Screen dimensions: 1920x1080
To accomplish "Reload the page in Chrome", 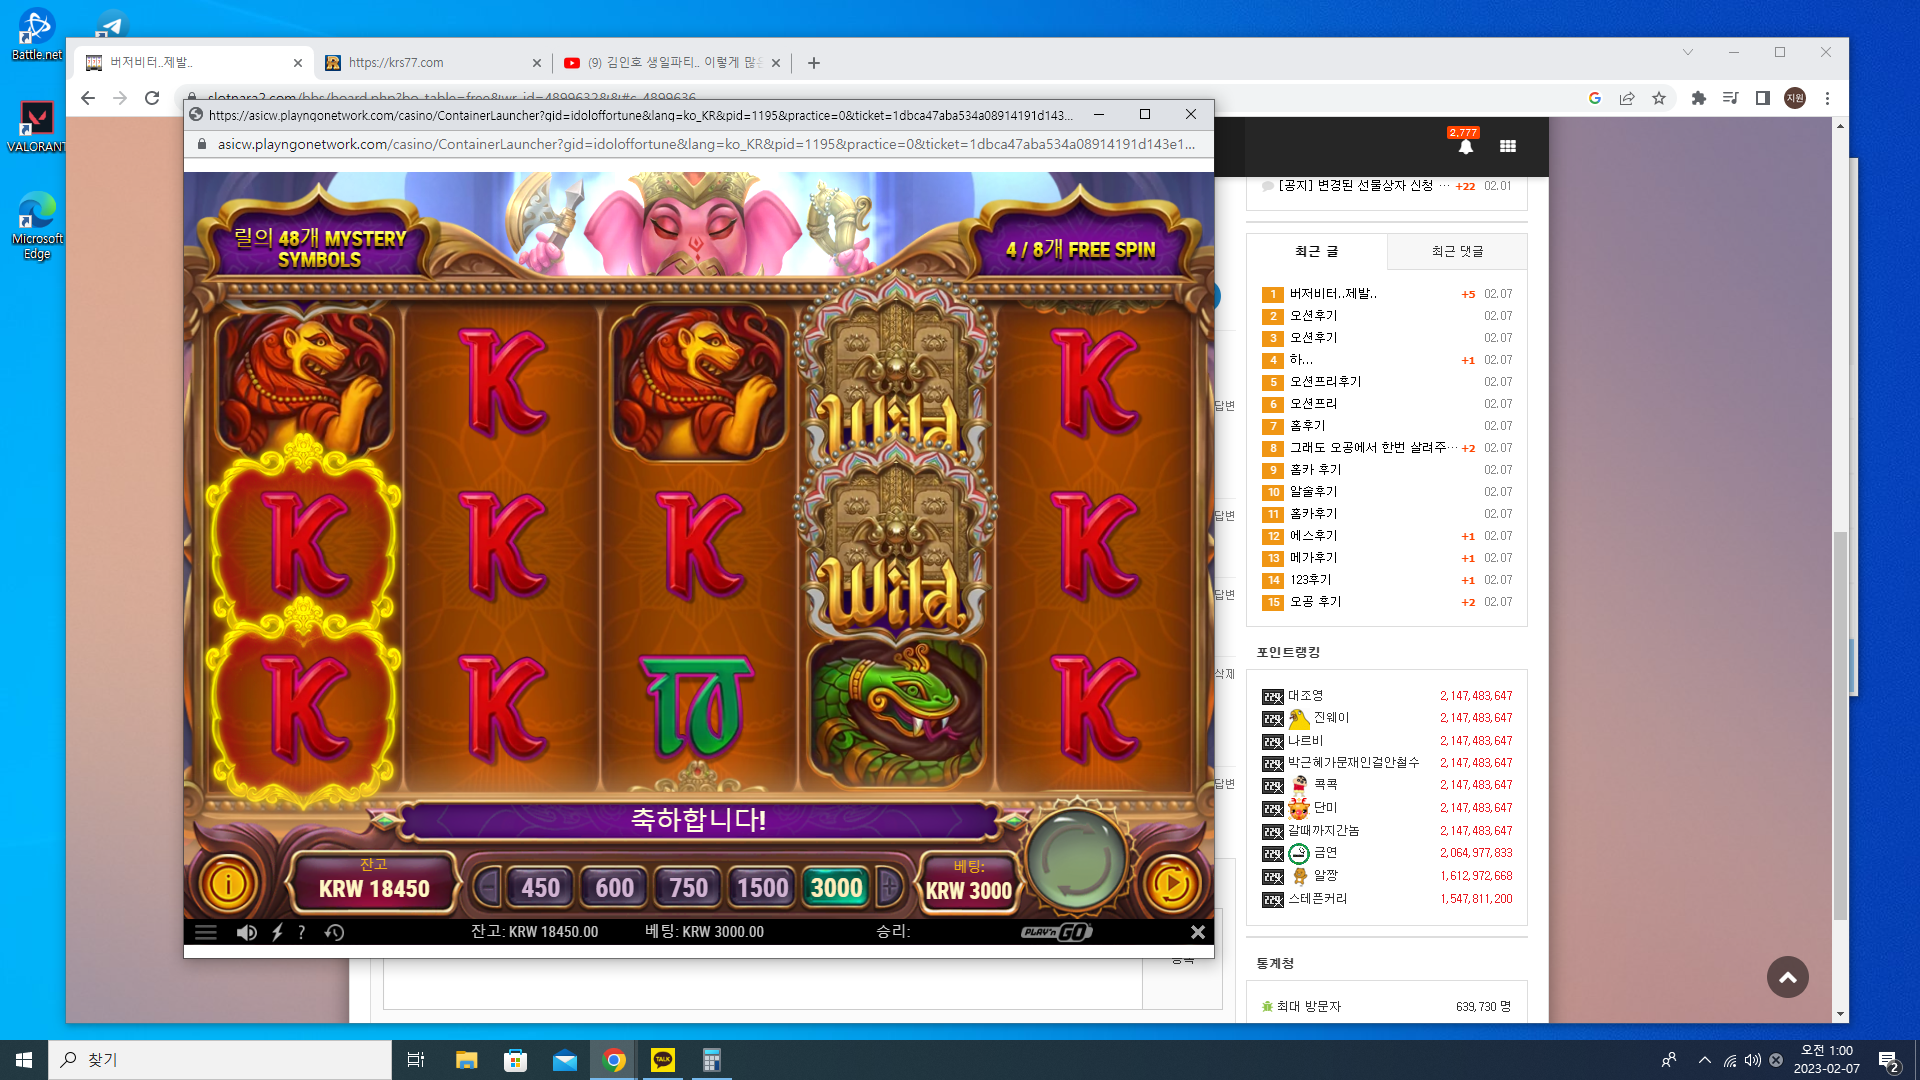I will pyautogui.click(x=152, y=98).
